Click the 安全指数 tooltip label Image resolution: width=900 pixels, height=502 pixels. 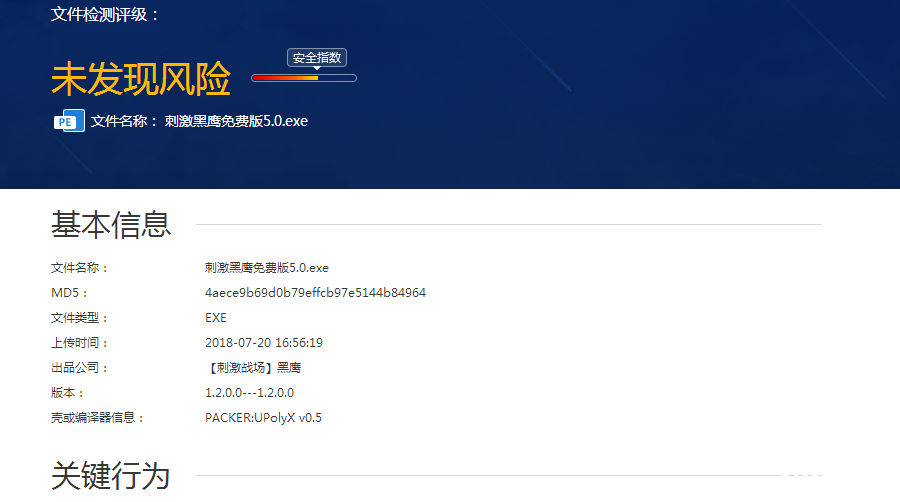317,58
